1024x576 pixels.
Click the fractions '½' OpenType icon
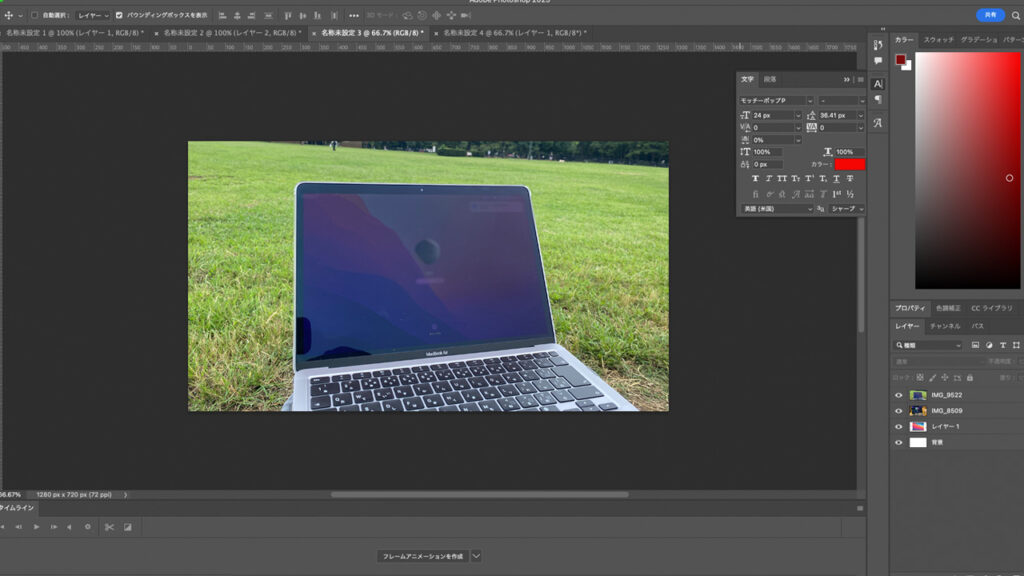coord(850,194)
